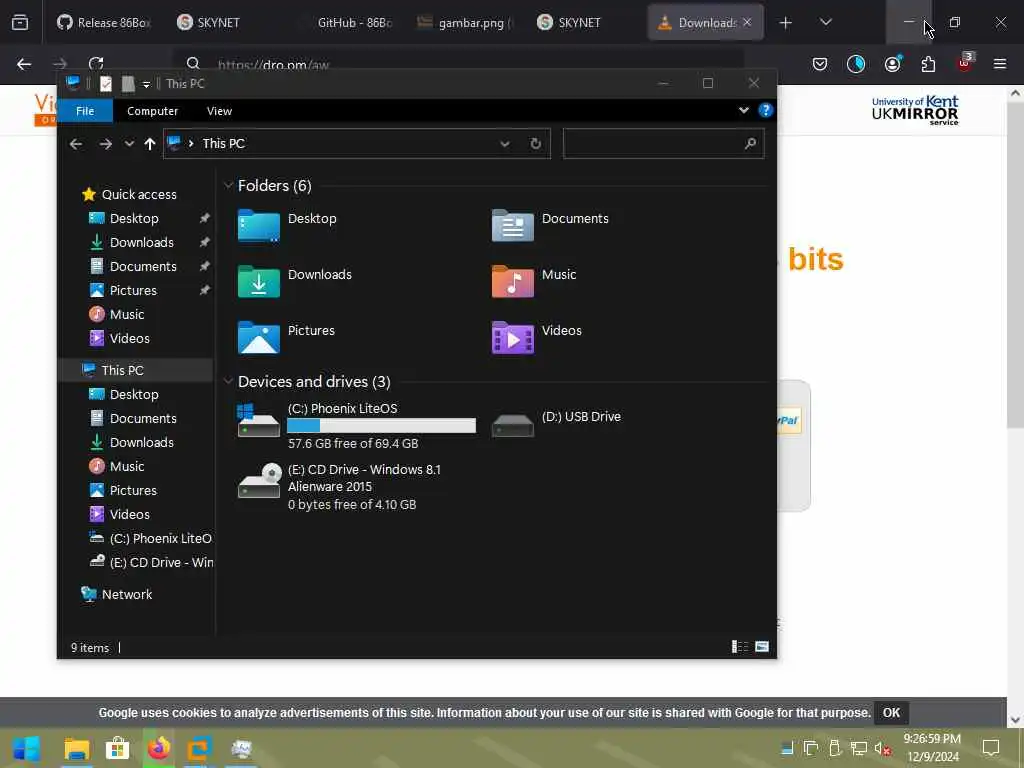The height and width of the screenshot is (768, 1024).
Task: Click the New folder quick access toolbar icon
Action: 128,84
